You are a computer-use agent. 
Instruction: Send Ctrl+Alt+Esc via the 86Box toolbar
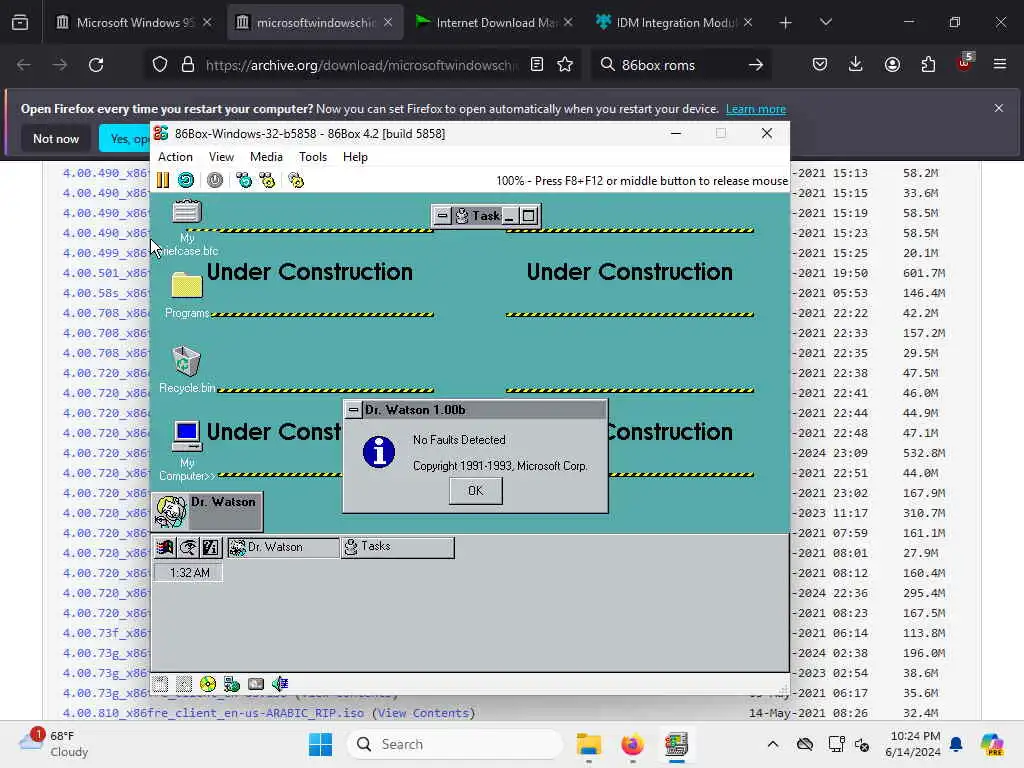coord(267,180)
